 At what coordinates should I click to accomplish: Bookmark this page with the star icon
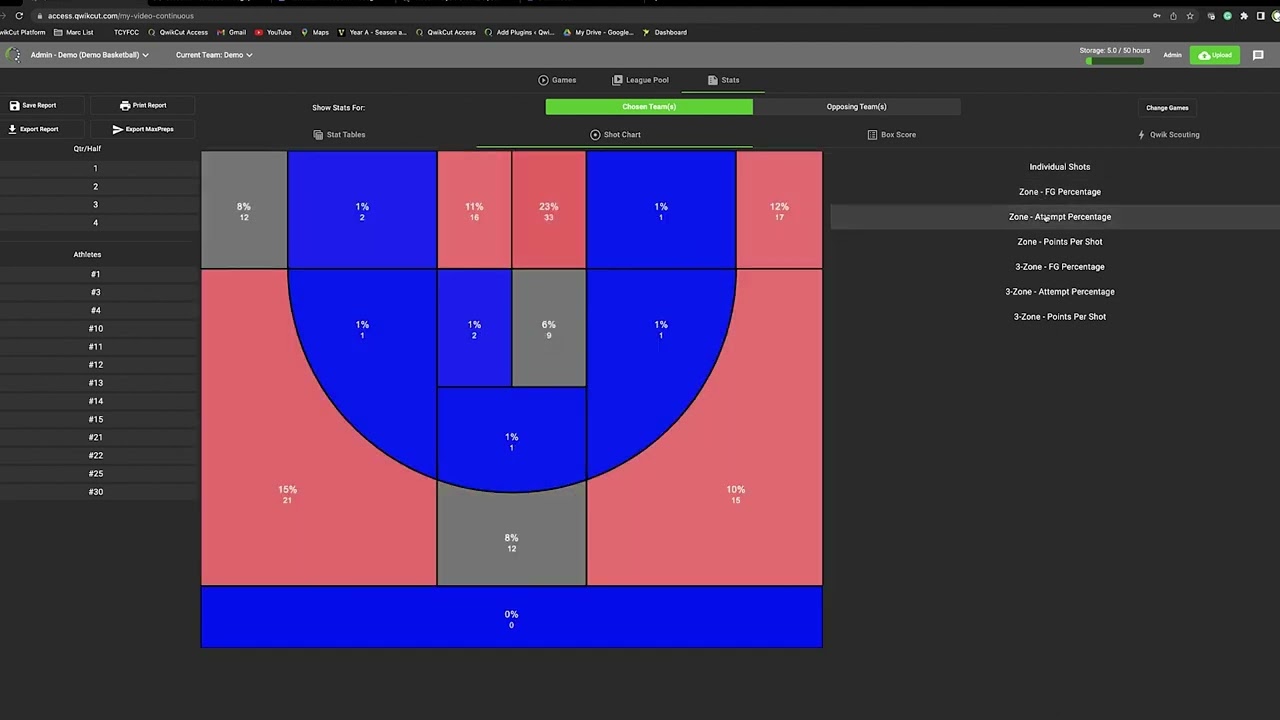pos(1190,16)
